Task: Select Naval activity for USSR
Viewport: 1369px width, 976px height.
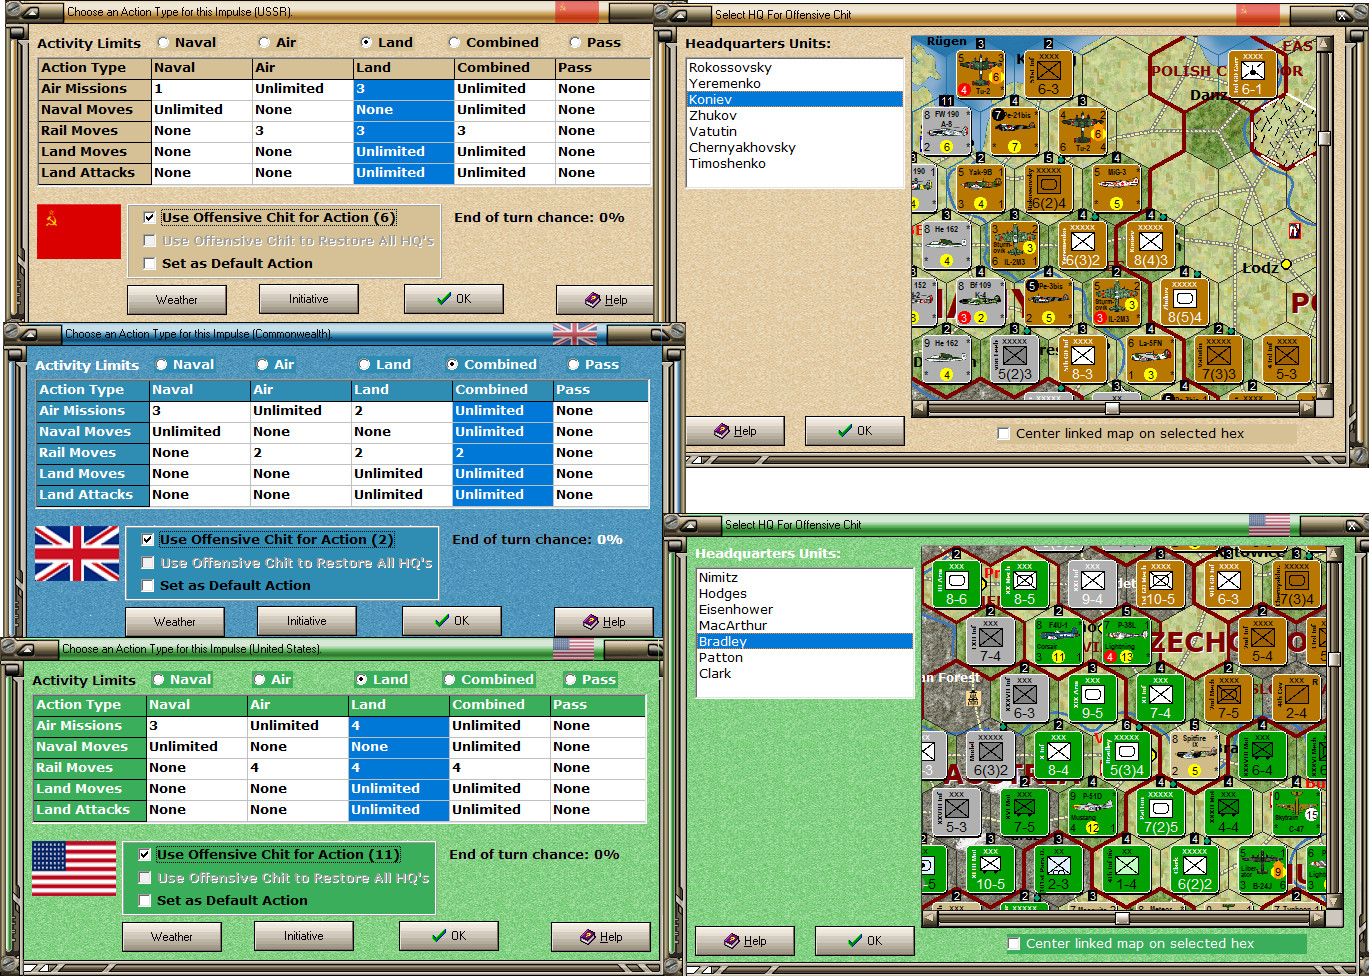Action: [186, 43]
